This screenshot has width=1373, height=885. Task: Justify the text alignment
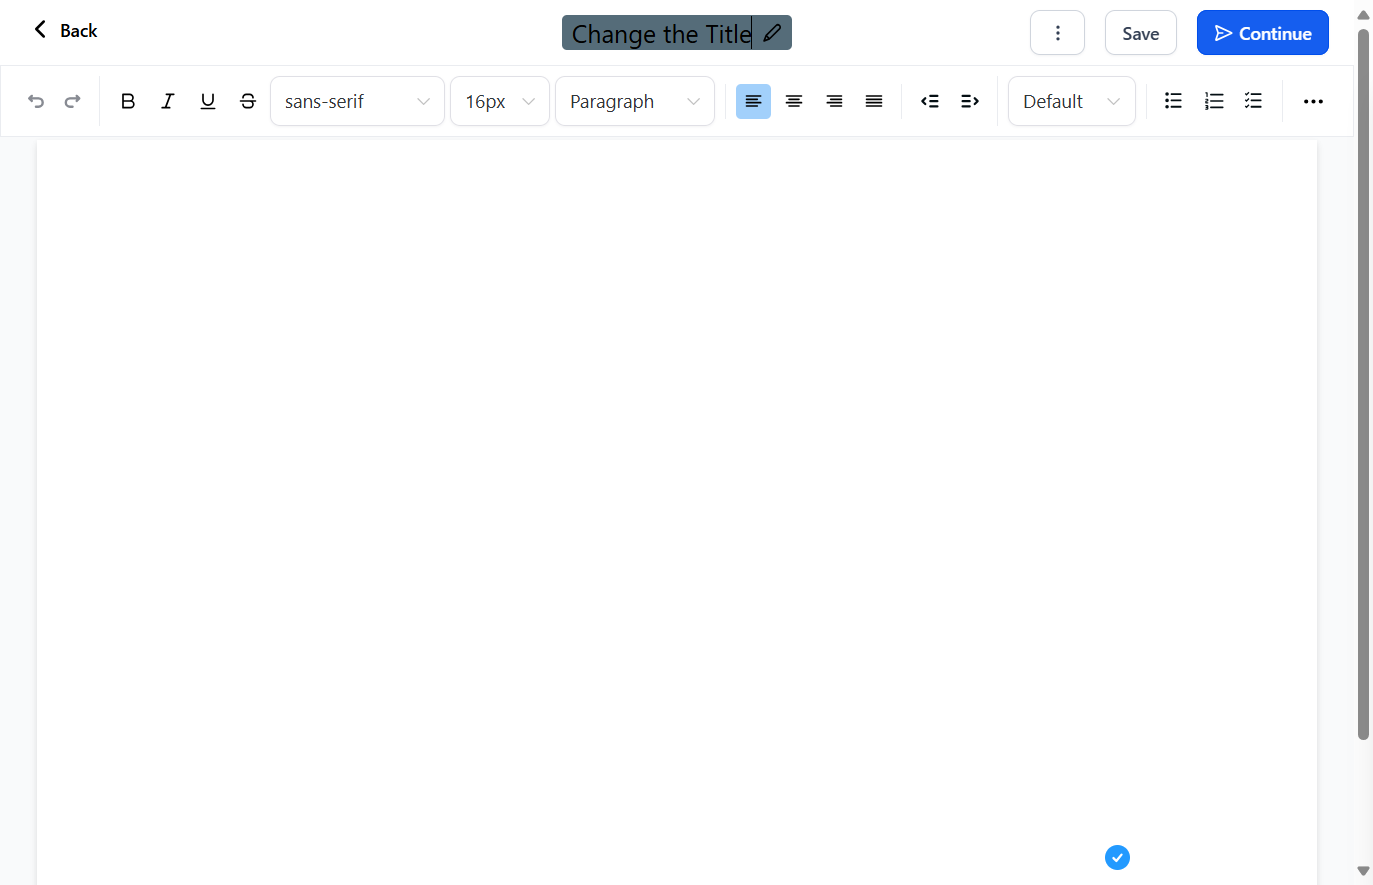(x=874, y=101)
